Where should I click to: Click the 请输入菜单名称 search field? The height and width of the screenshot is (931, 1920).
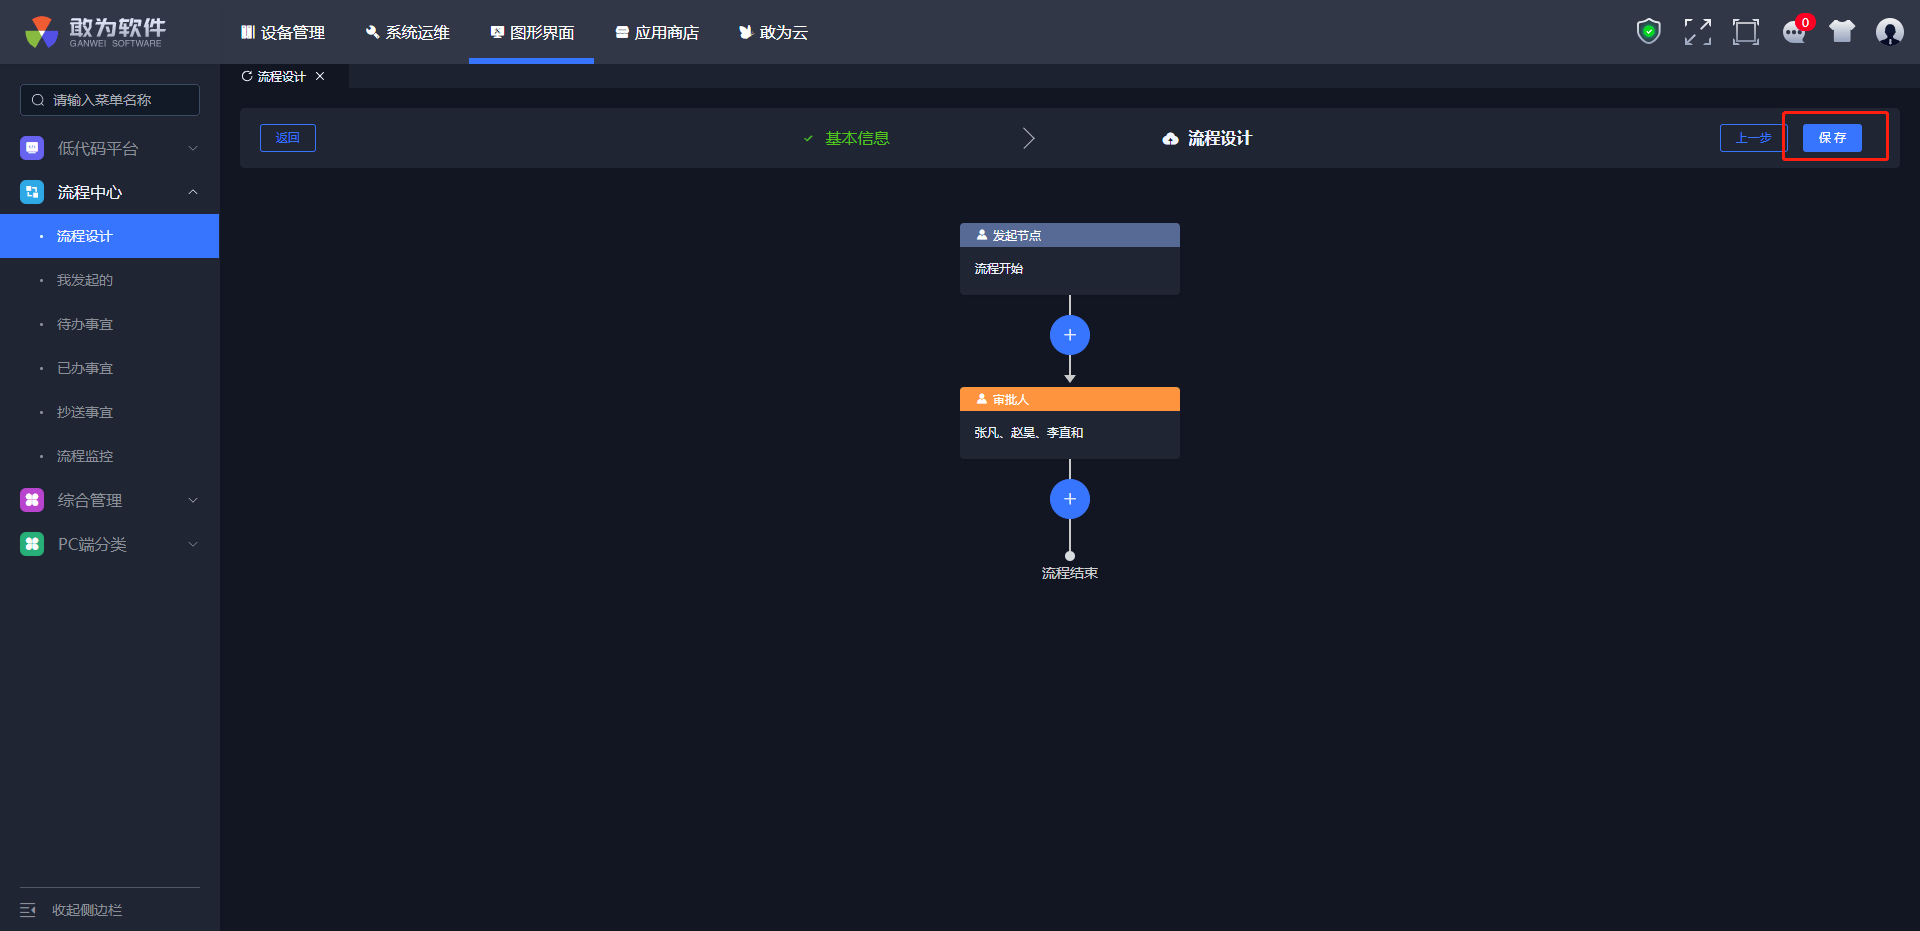coord(110,100)
